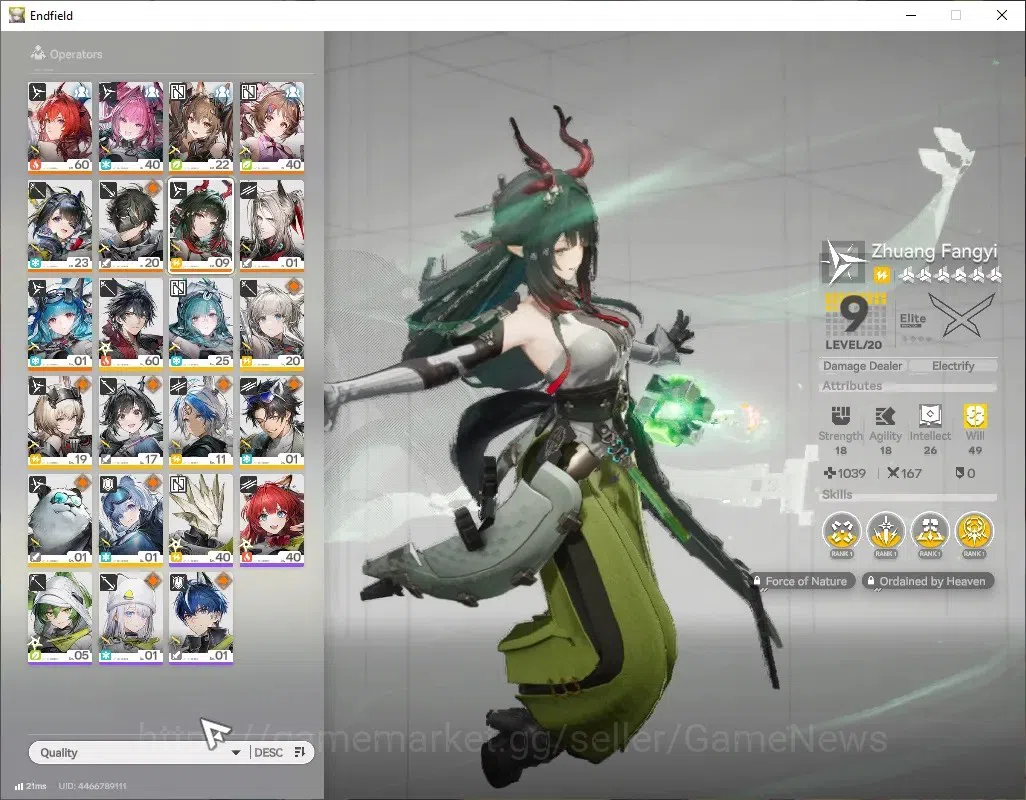Open the first skill icon in Skills

point(841,531)
